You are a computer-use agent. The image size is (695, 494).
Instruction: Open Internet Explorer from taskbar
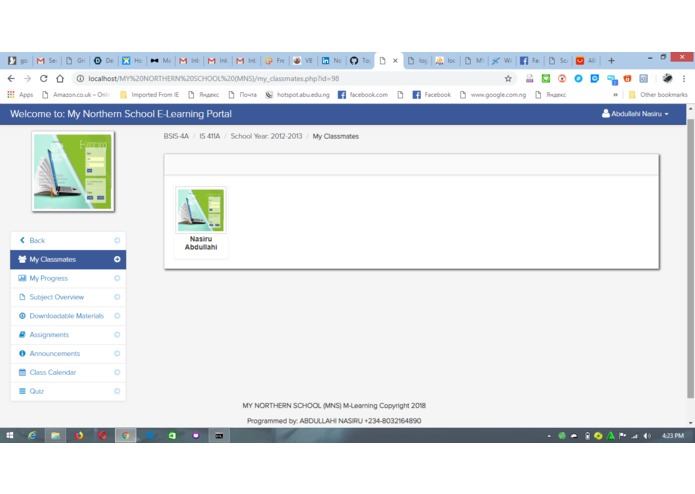(x=32, y=436)
